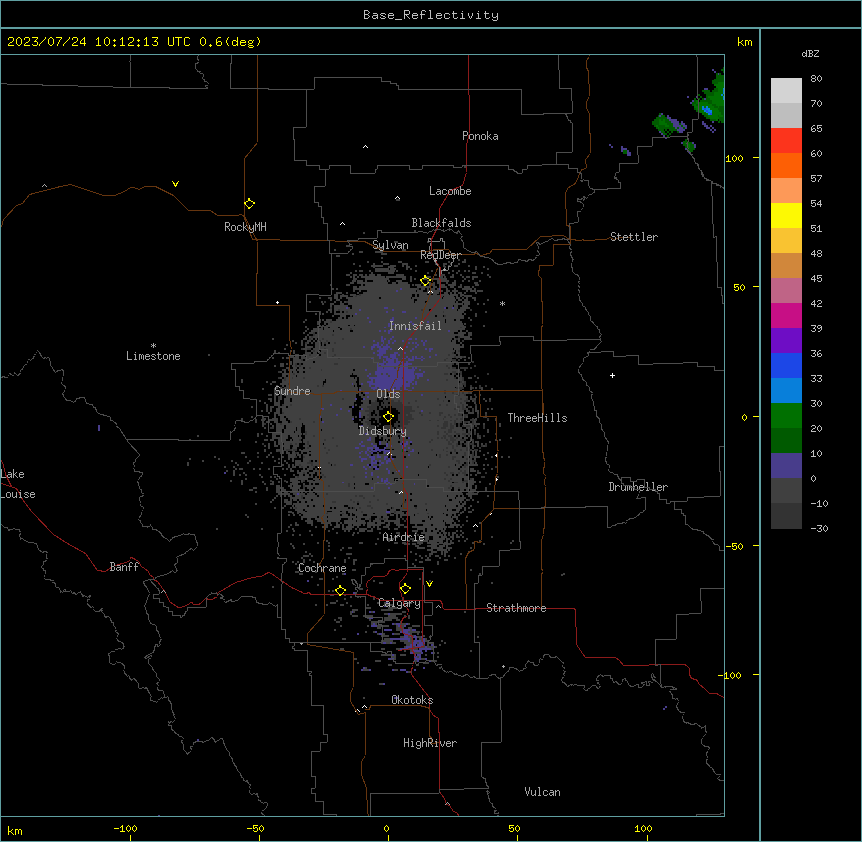Viewport: 862px width, 842px height.
Task: Click the white plus marker north of Drumheller
Action: [x=612, y=375]
